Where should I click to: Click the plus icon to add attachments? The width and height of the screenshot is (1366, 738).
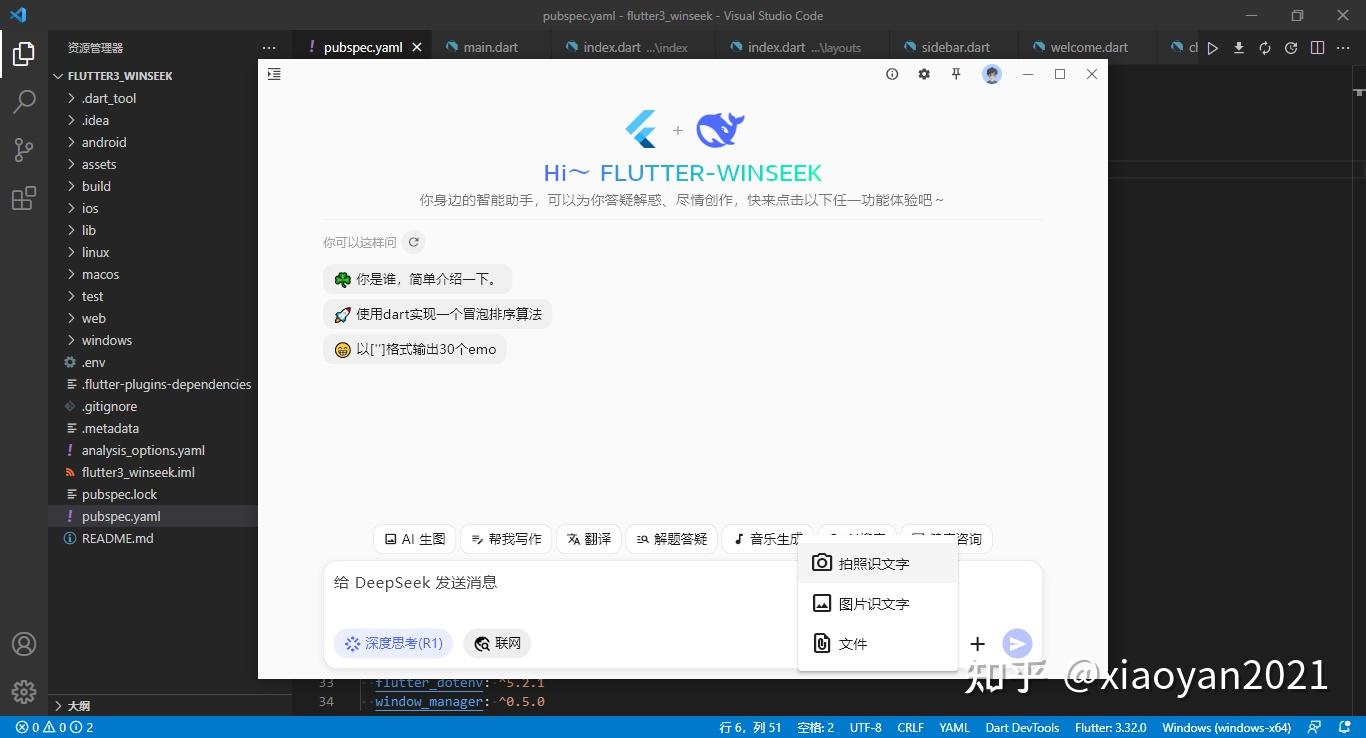click(x=977, y=643)
